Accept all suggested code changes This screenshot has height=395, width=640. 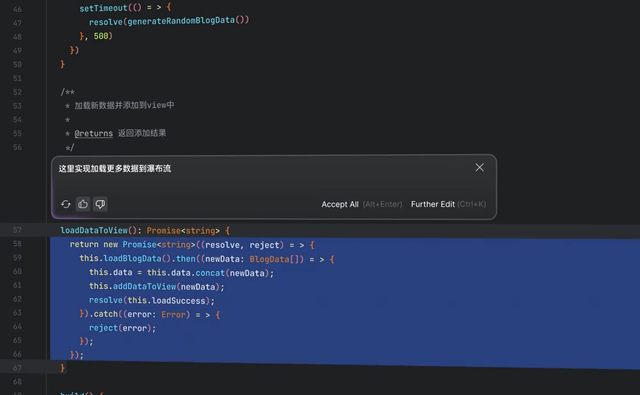pyautogui.click(x=340, y=204)
